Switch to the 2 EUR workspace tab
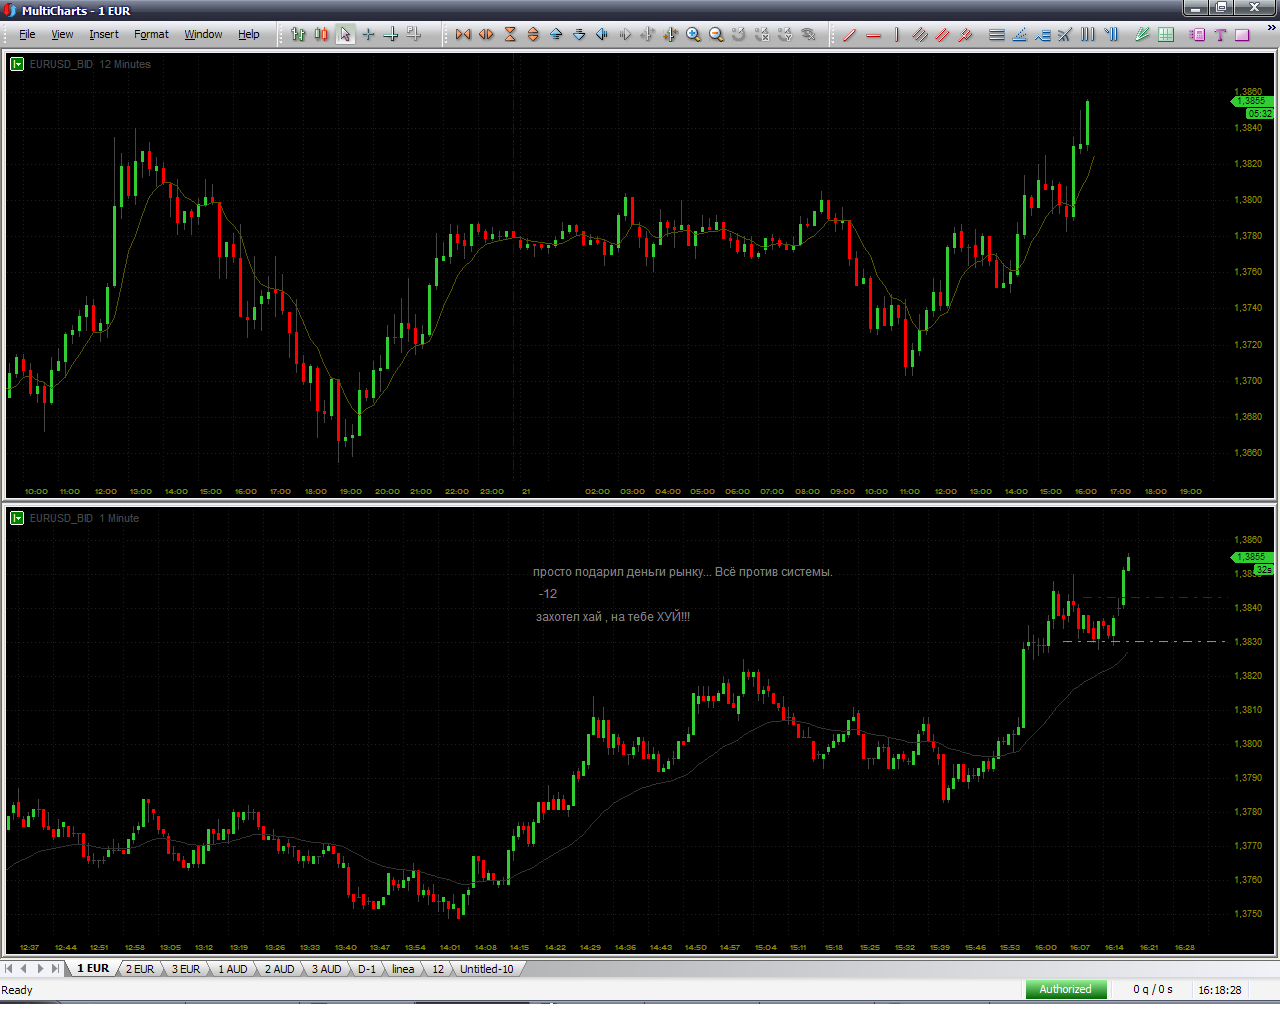Screen dimensions: 1280x1021 click(140, 969)
